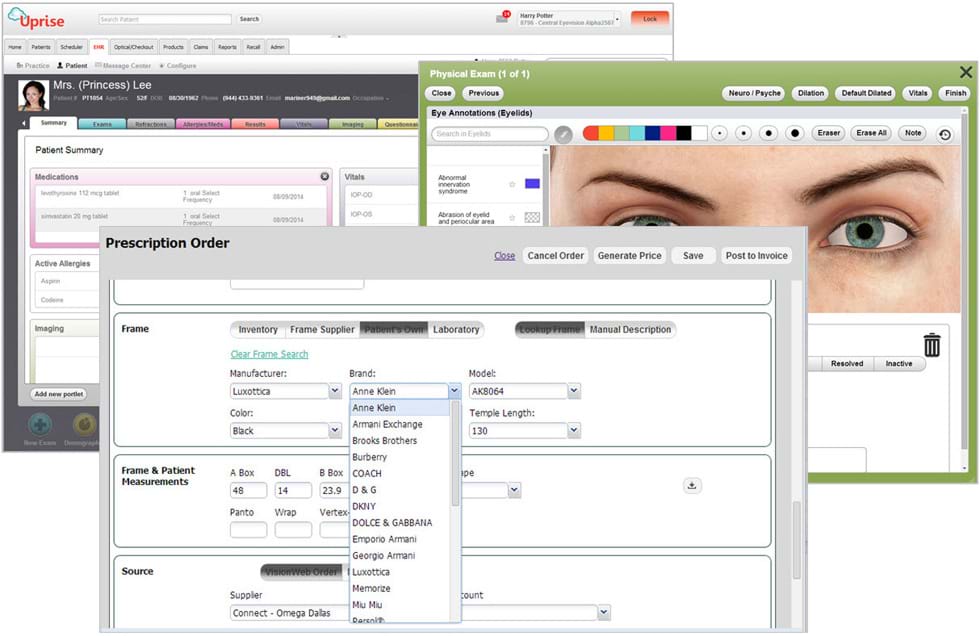Toggle the Resolved filter in Physical Exam

coord(847,364)
